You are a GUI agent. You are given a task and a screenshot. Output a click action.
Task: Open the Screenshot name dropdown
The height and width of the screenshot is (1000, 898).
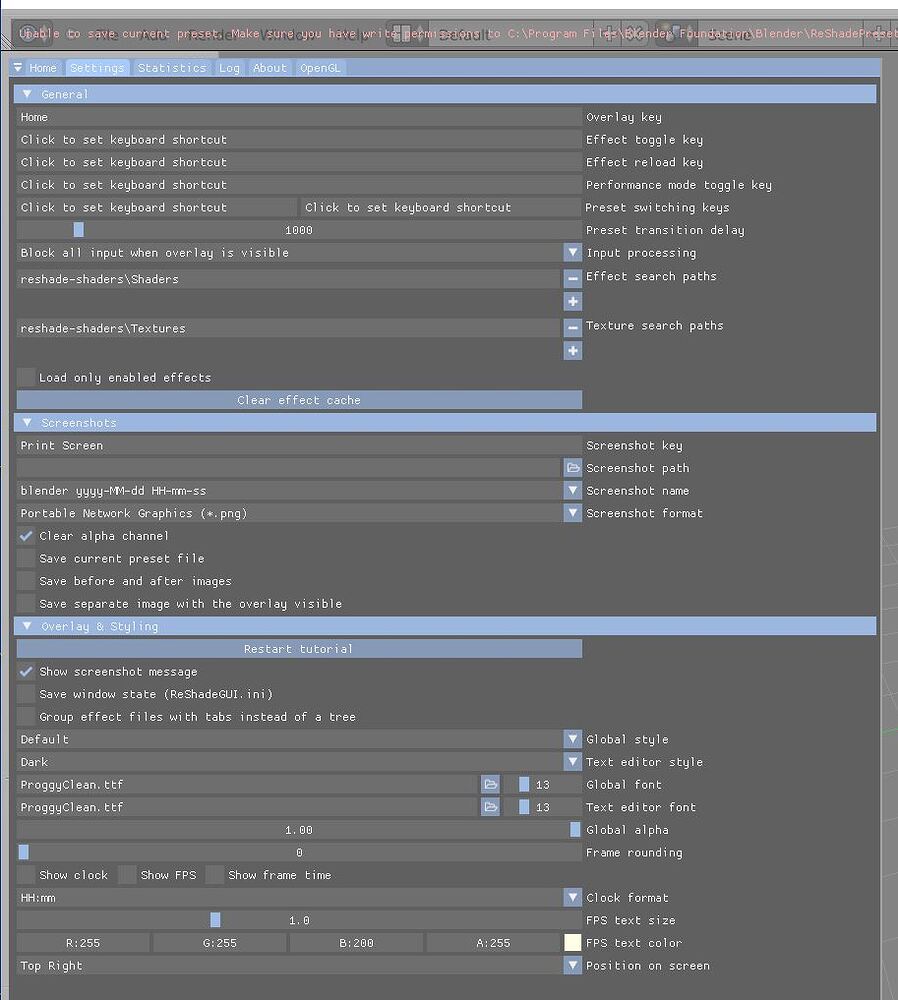coord(572,490)
